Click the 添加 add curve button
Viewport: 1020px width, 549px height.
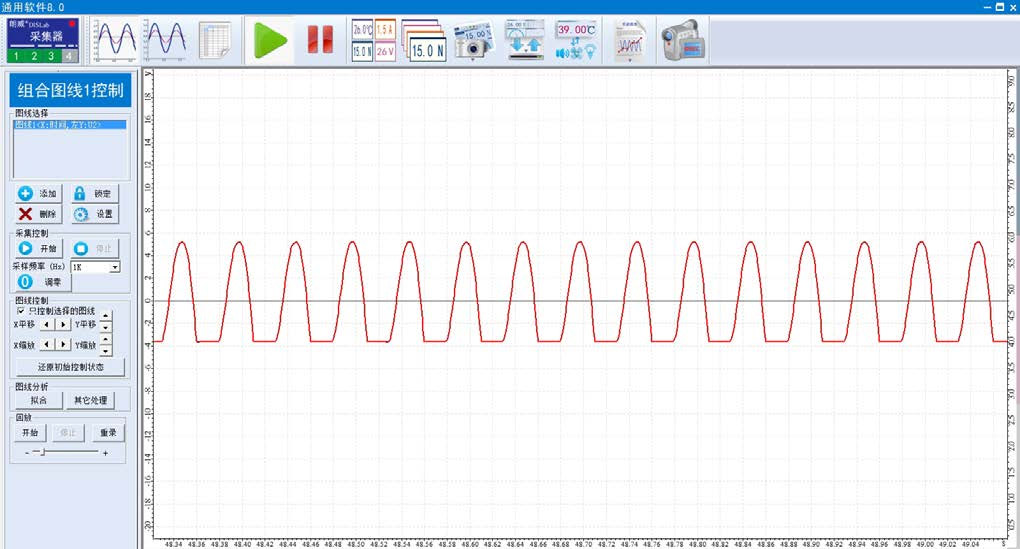(39, 193)
